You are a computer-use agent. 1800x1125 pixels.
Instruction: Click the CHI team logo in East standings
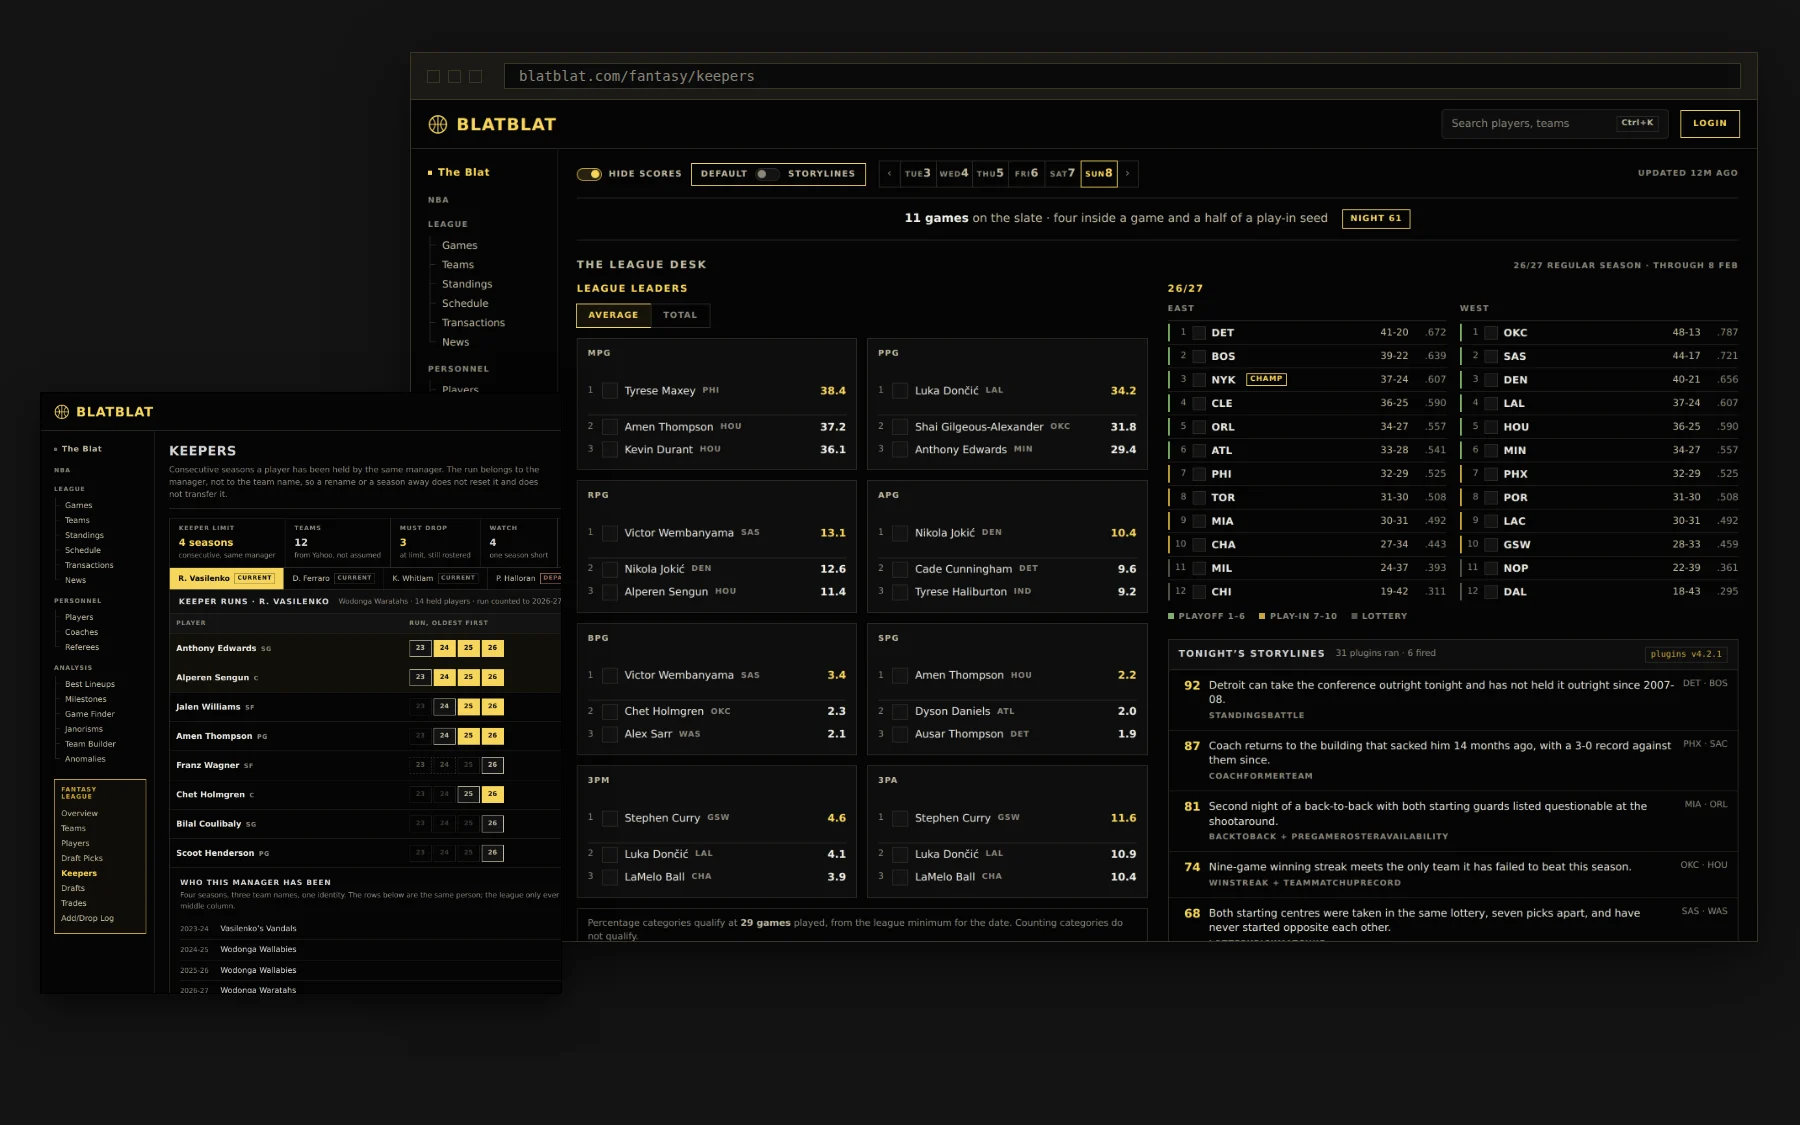[x=1199, y=592]
